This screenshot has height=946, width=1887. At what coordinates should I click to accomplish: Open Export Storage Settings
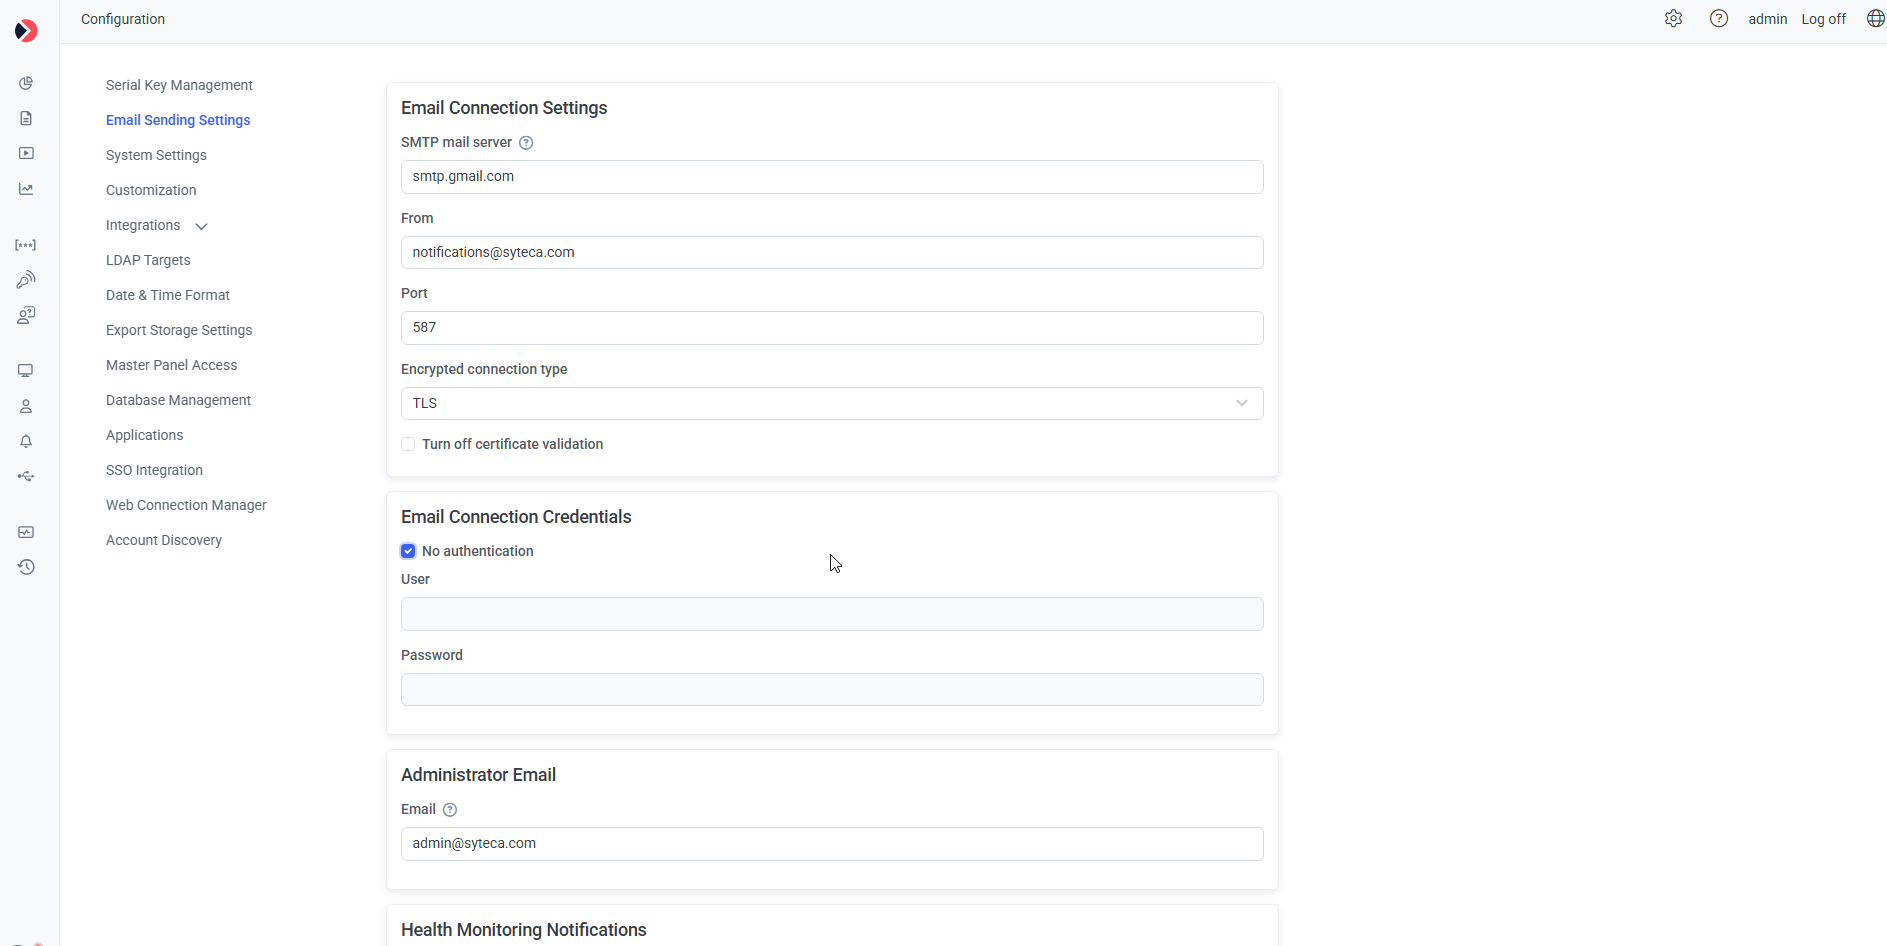[179, 330]
